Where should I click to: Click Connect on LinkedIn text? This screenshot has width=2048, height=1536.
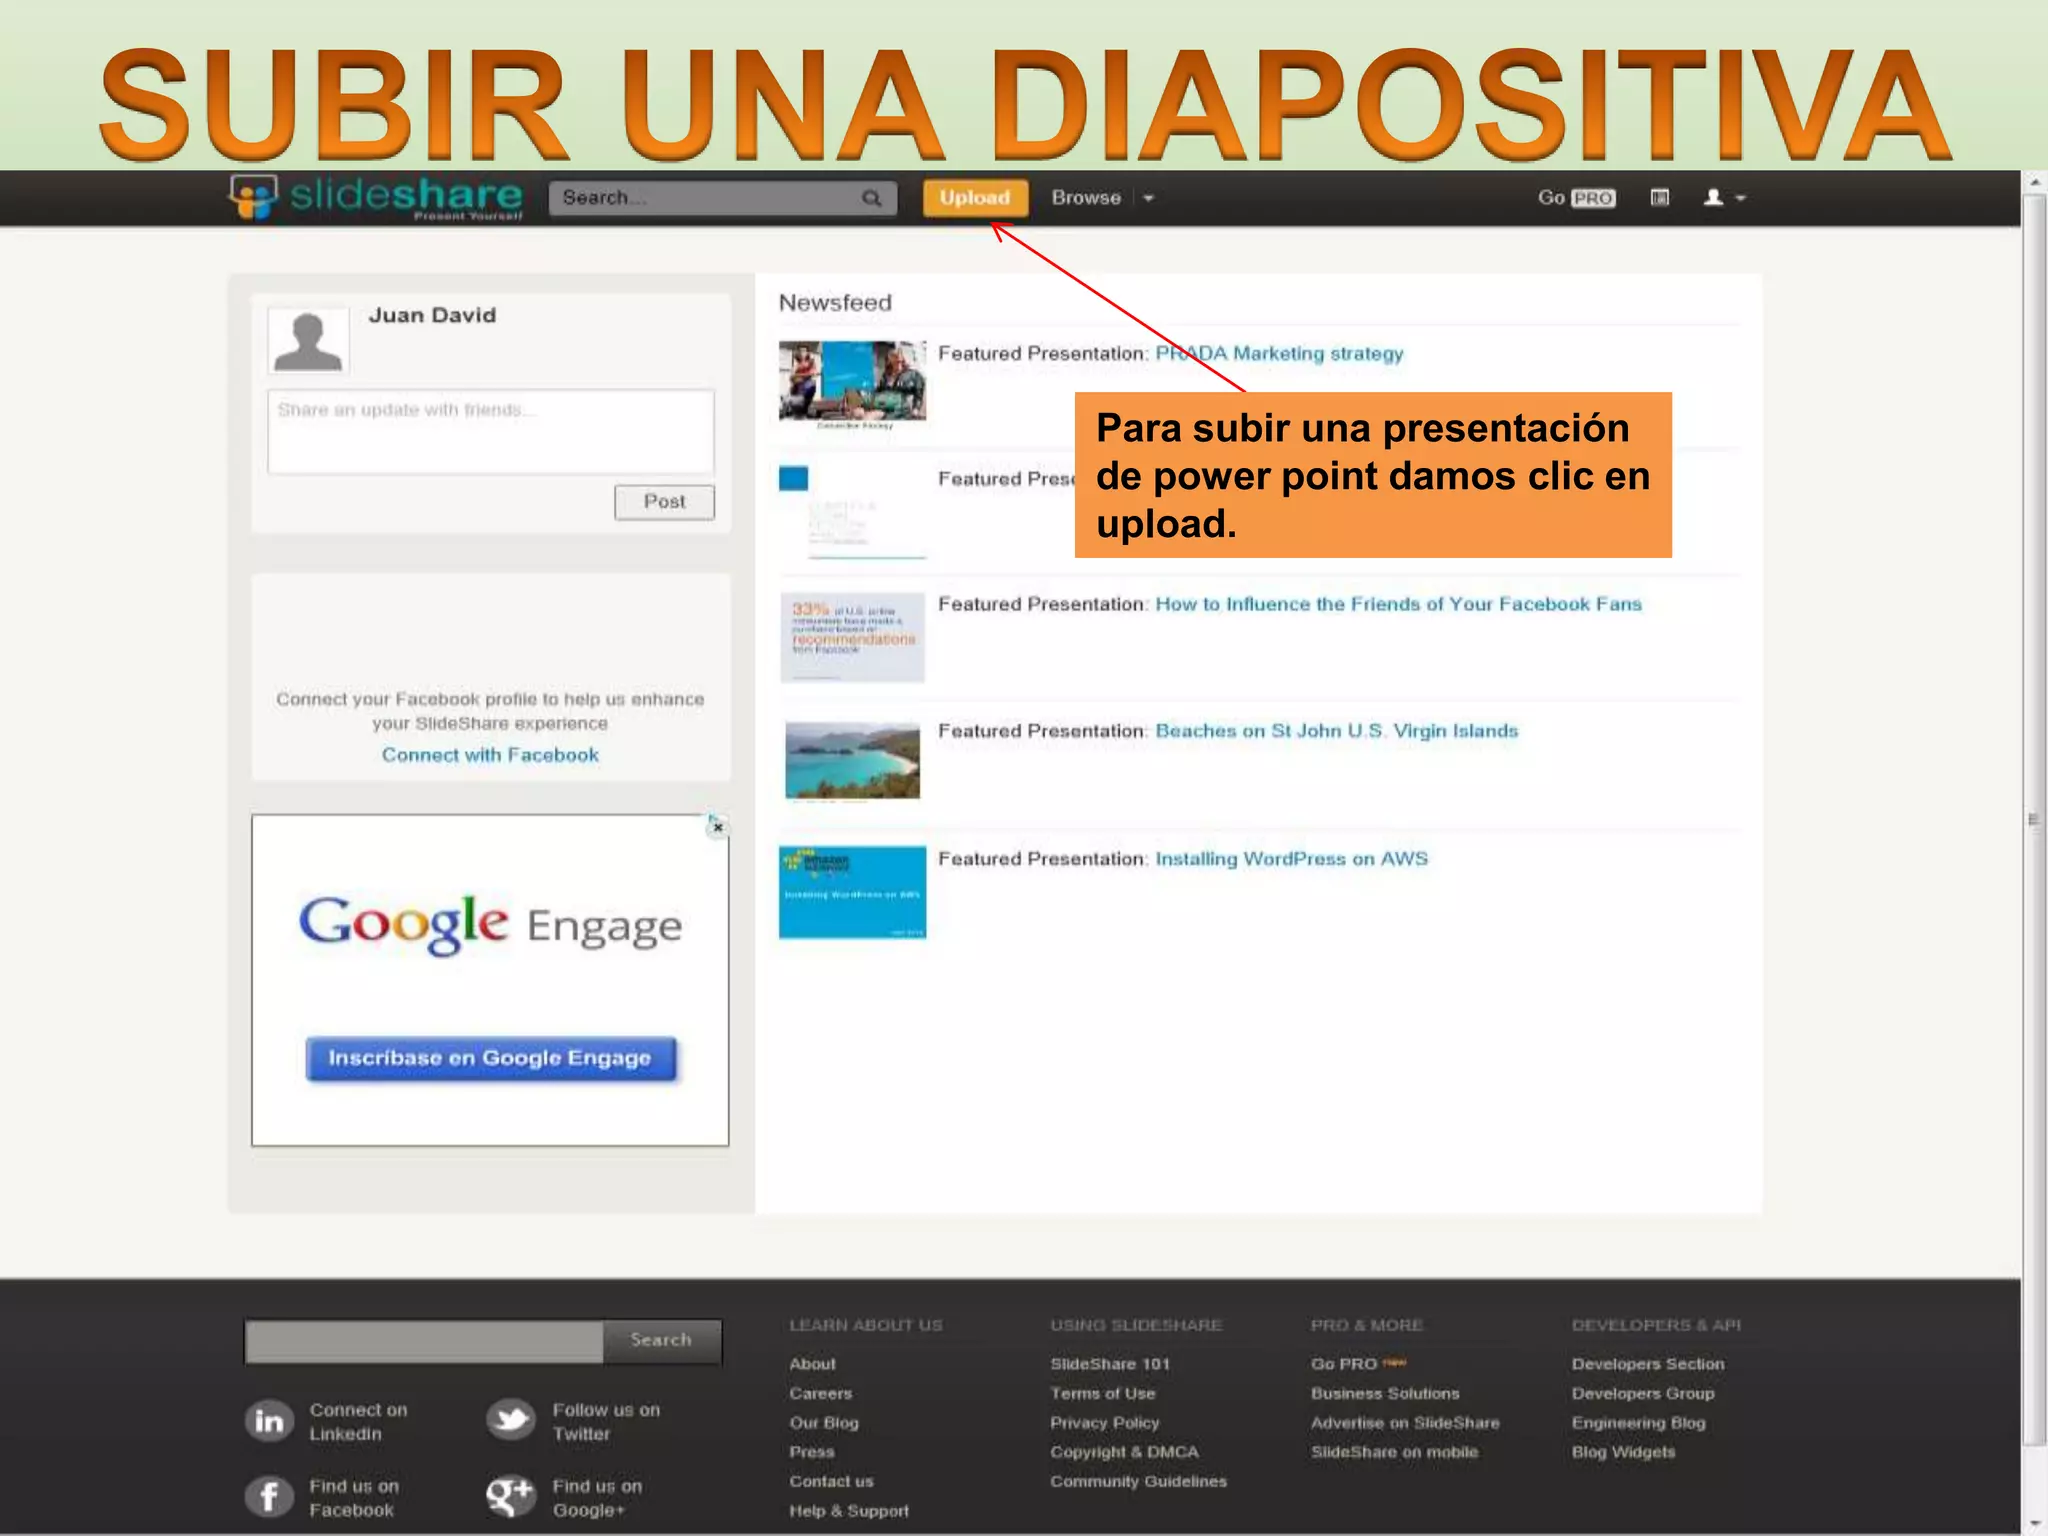358,1421
